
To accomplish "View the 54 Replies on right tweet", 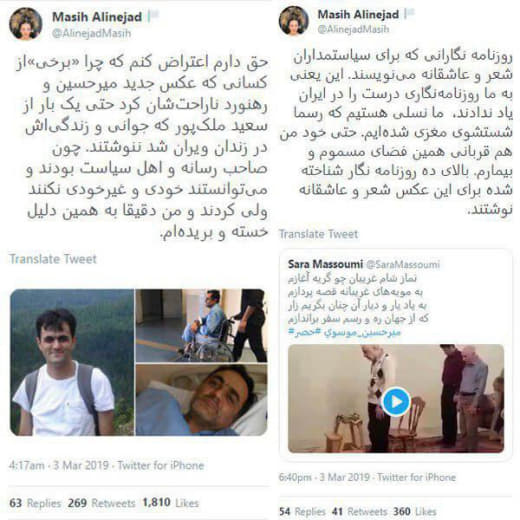I will [302, 511].
